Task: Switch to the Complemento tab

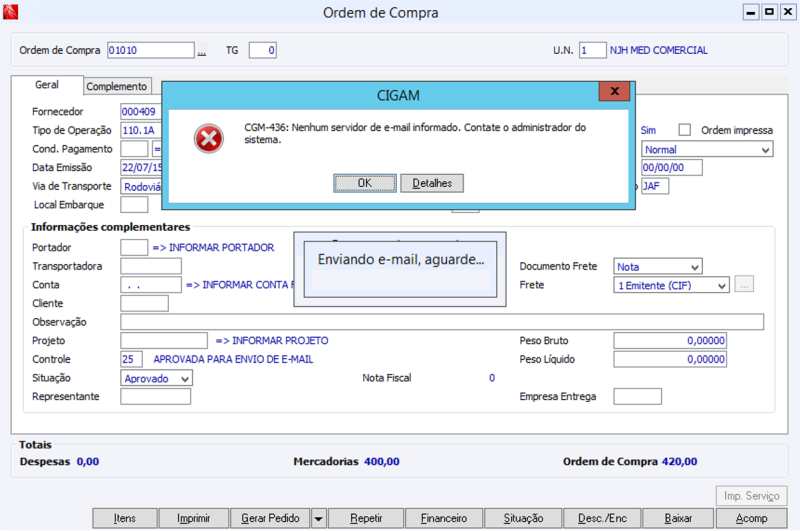Action: pos(116,86)
